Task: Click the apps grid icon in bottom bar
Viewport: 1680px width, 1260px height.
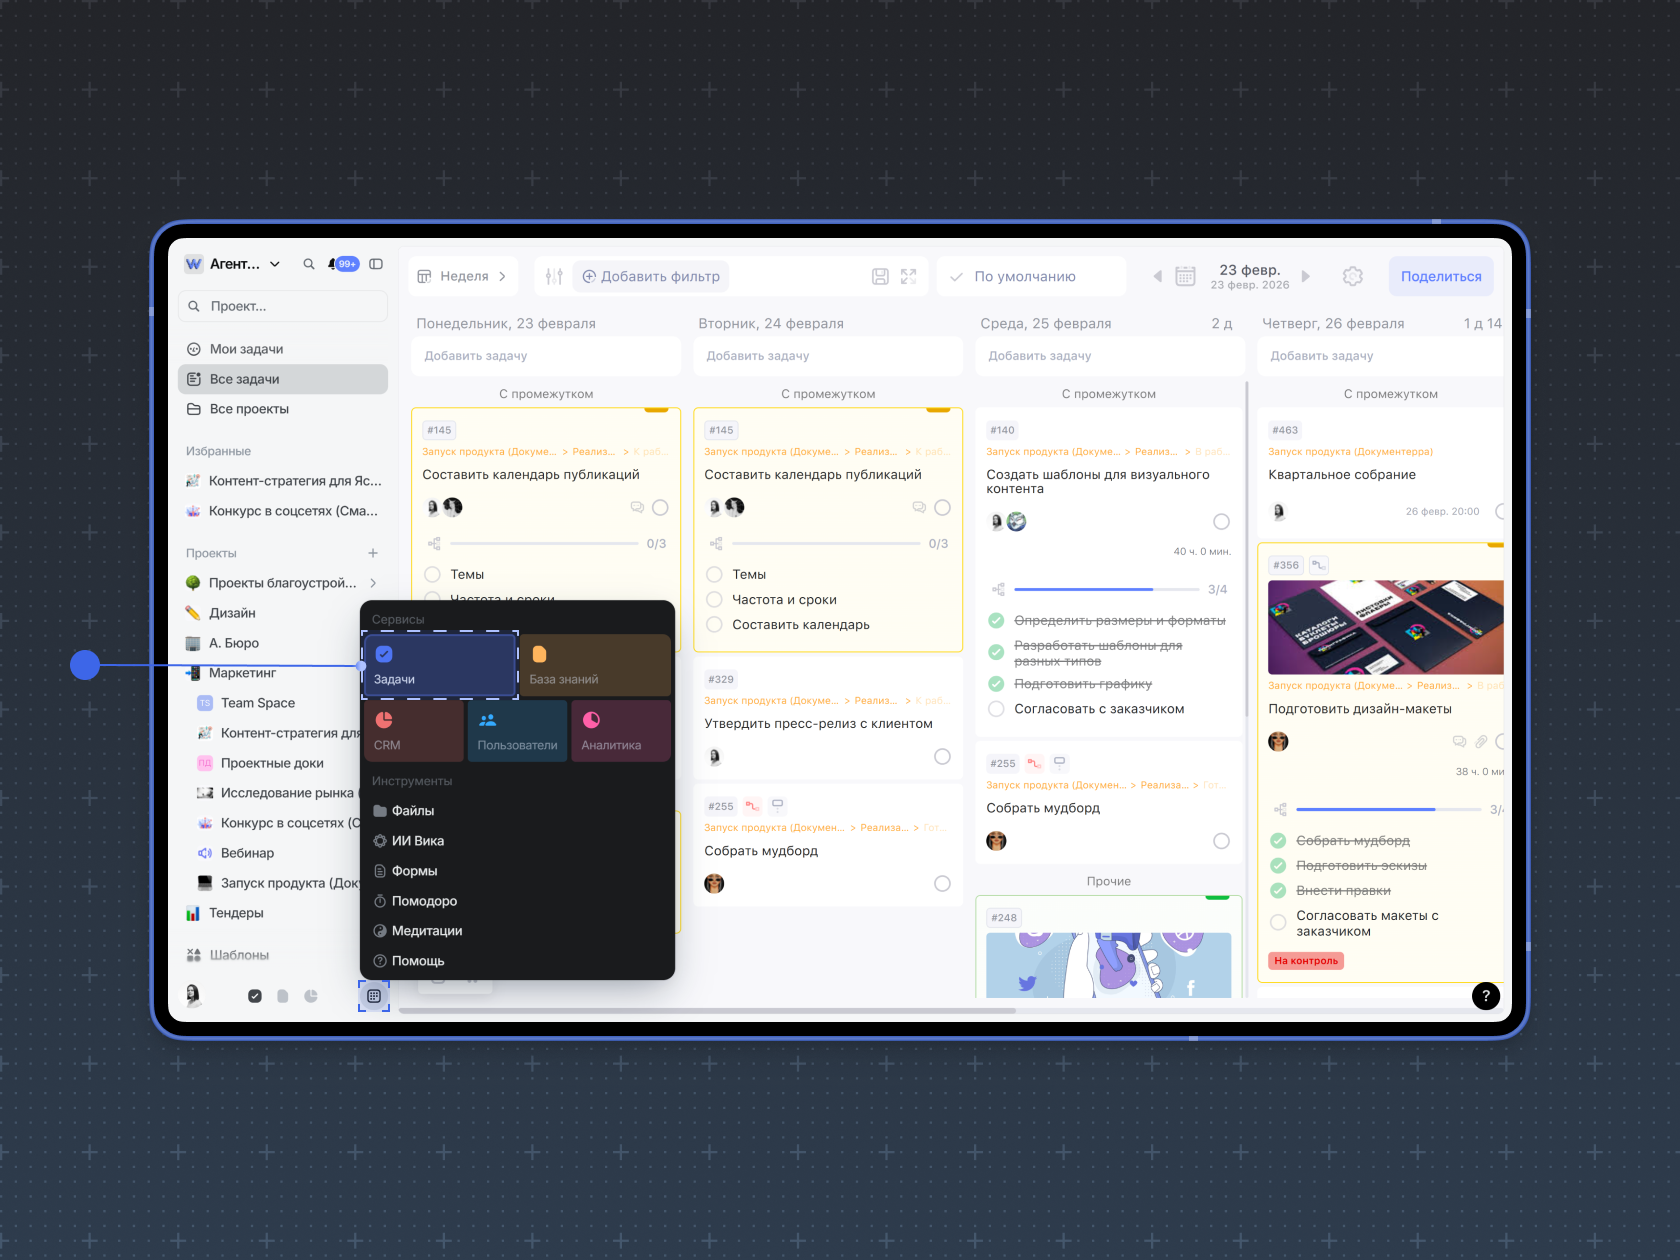Action: (374, 996)
